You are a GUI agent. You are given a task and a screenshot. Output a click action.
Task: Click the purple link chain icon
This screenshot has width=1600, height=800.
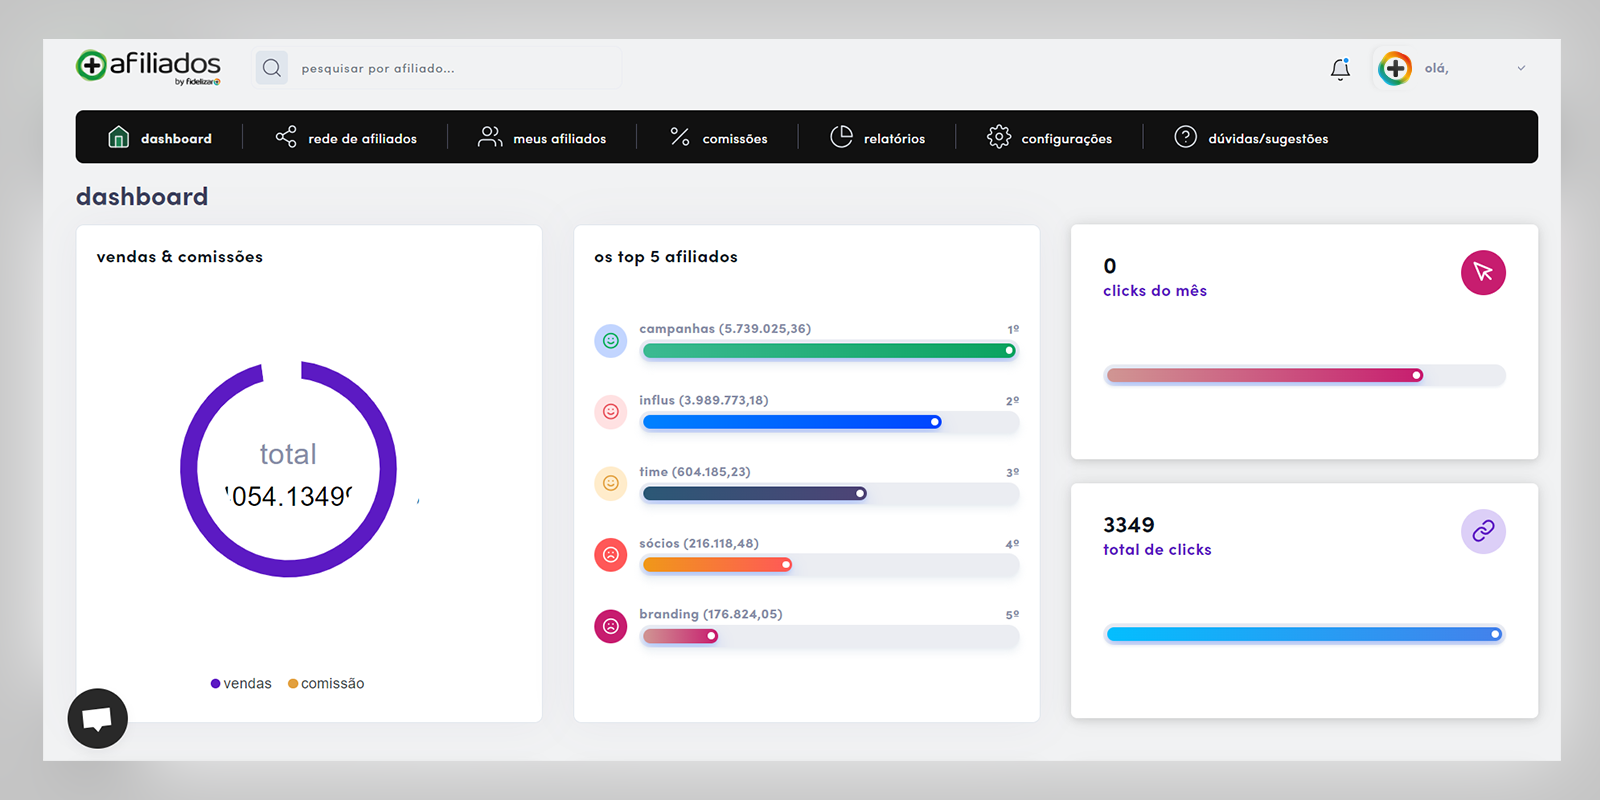(x=1483, y=531)
